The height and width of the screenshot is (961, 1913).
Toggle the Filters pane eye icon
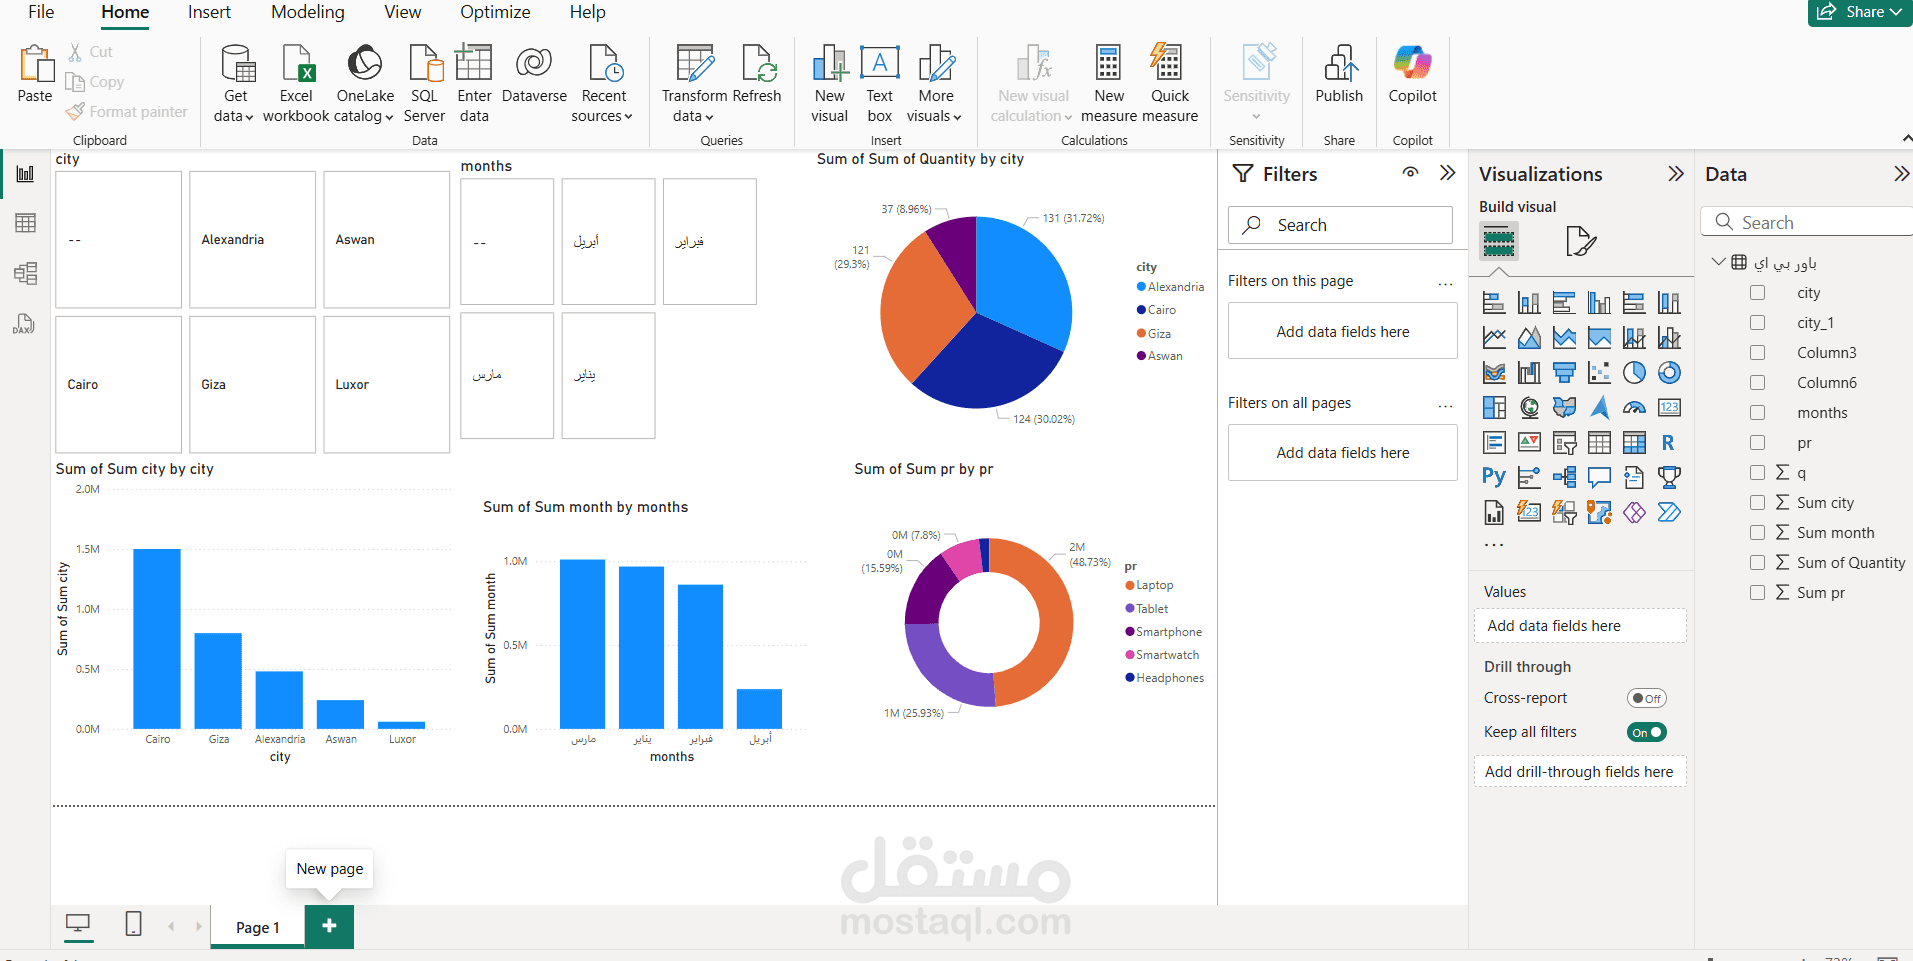click(x=1410, y=173)
